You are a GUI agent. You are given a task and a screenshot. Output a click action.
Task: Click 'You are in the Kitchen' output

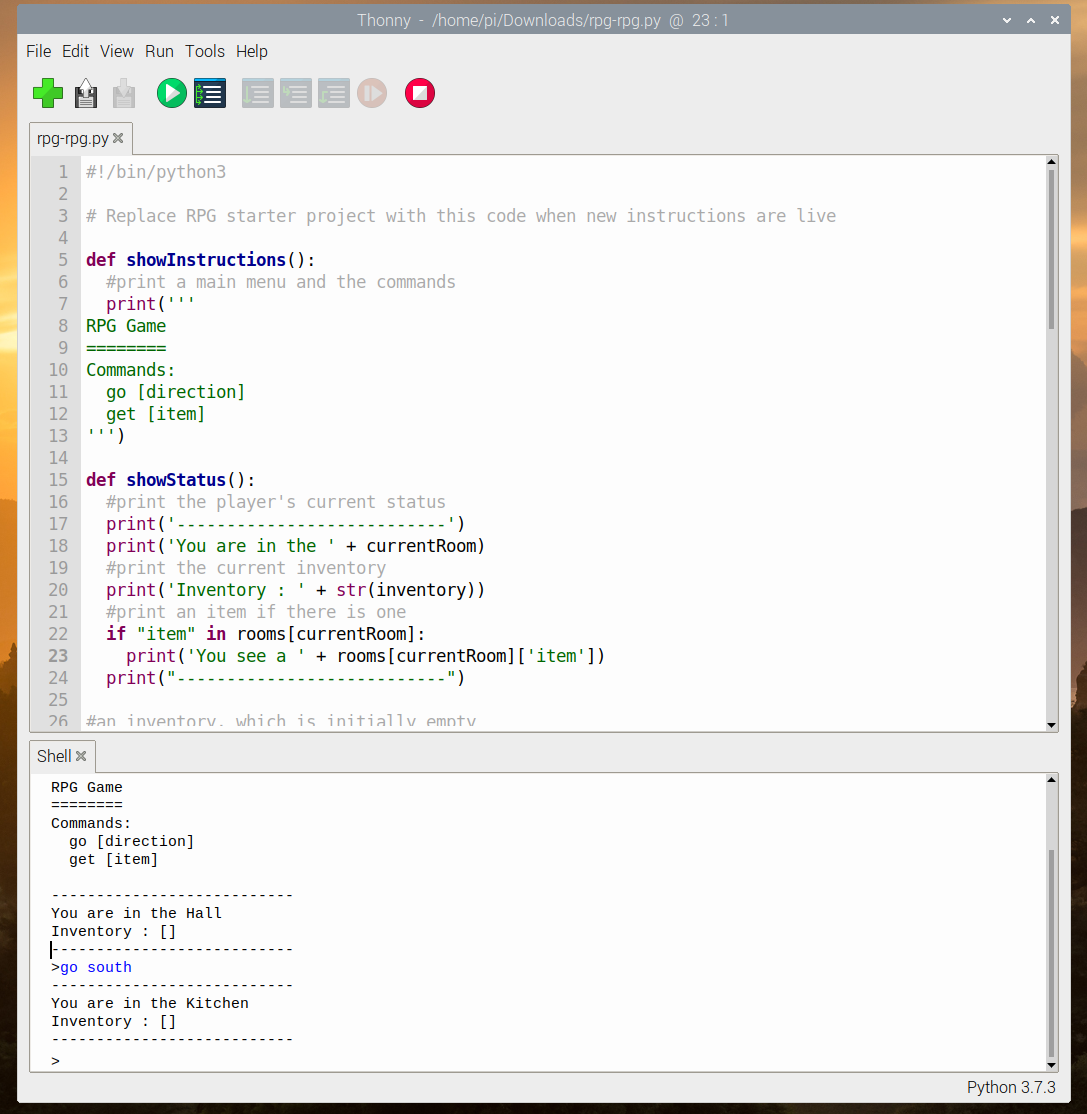click(x=150, y=1003)
